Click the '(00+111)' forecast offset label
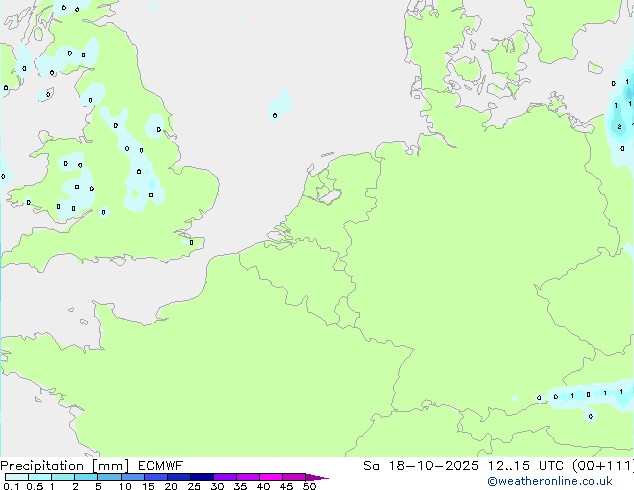The height and width of the screenshot is (490, 634). [x=600, y=466]
